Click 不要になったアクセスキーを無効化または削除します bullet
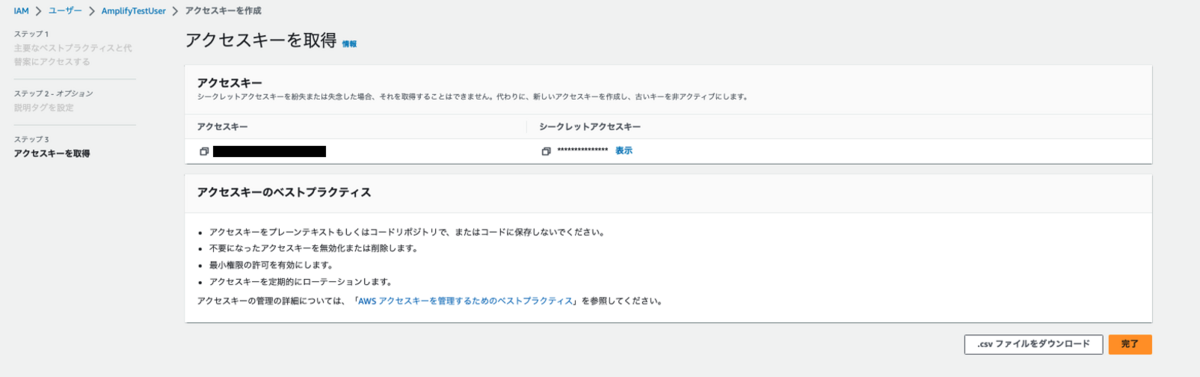Viewport: 1200px width, 377px height. click(x=313, y=248)
